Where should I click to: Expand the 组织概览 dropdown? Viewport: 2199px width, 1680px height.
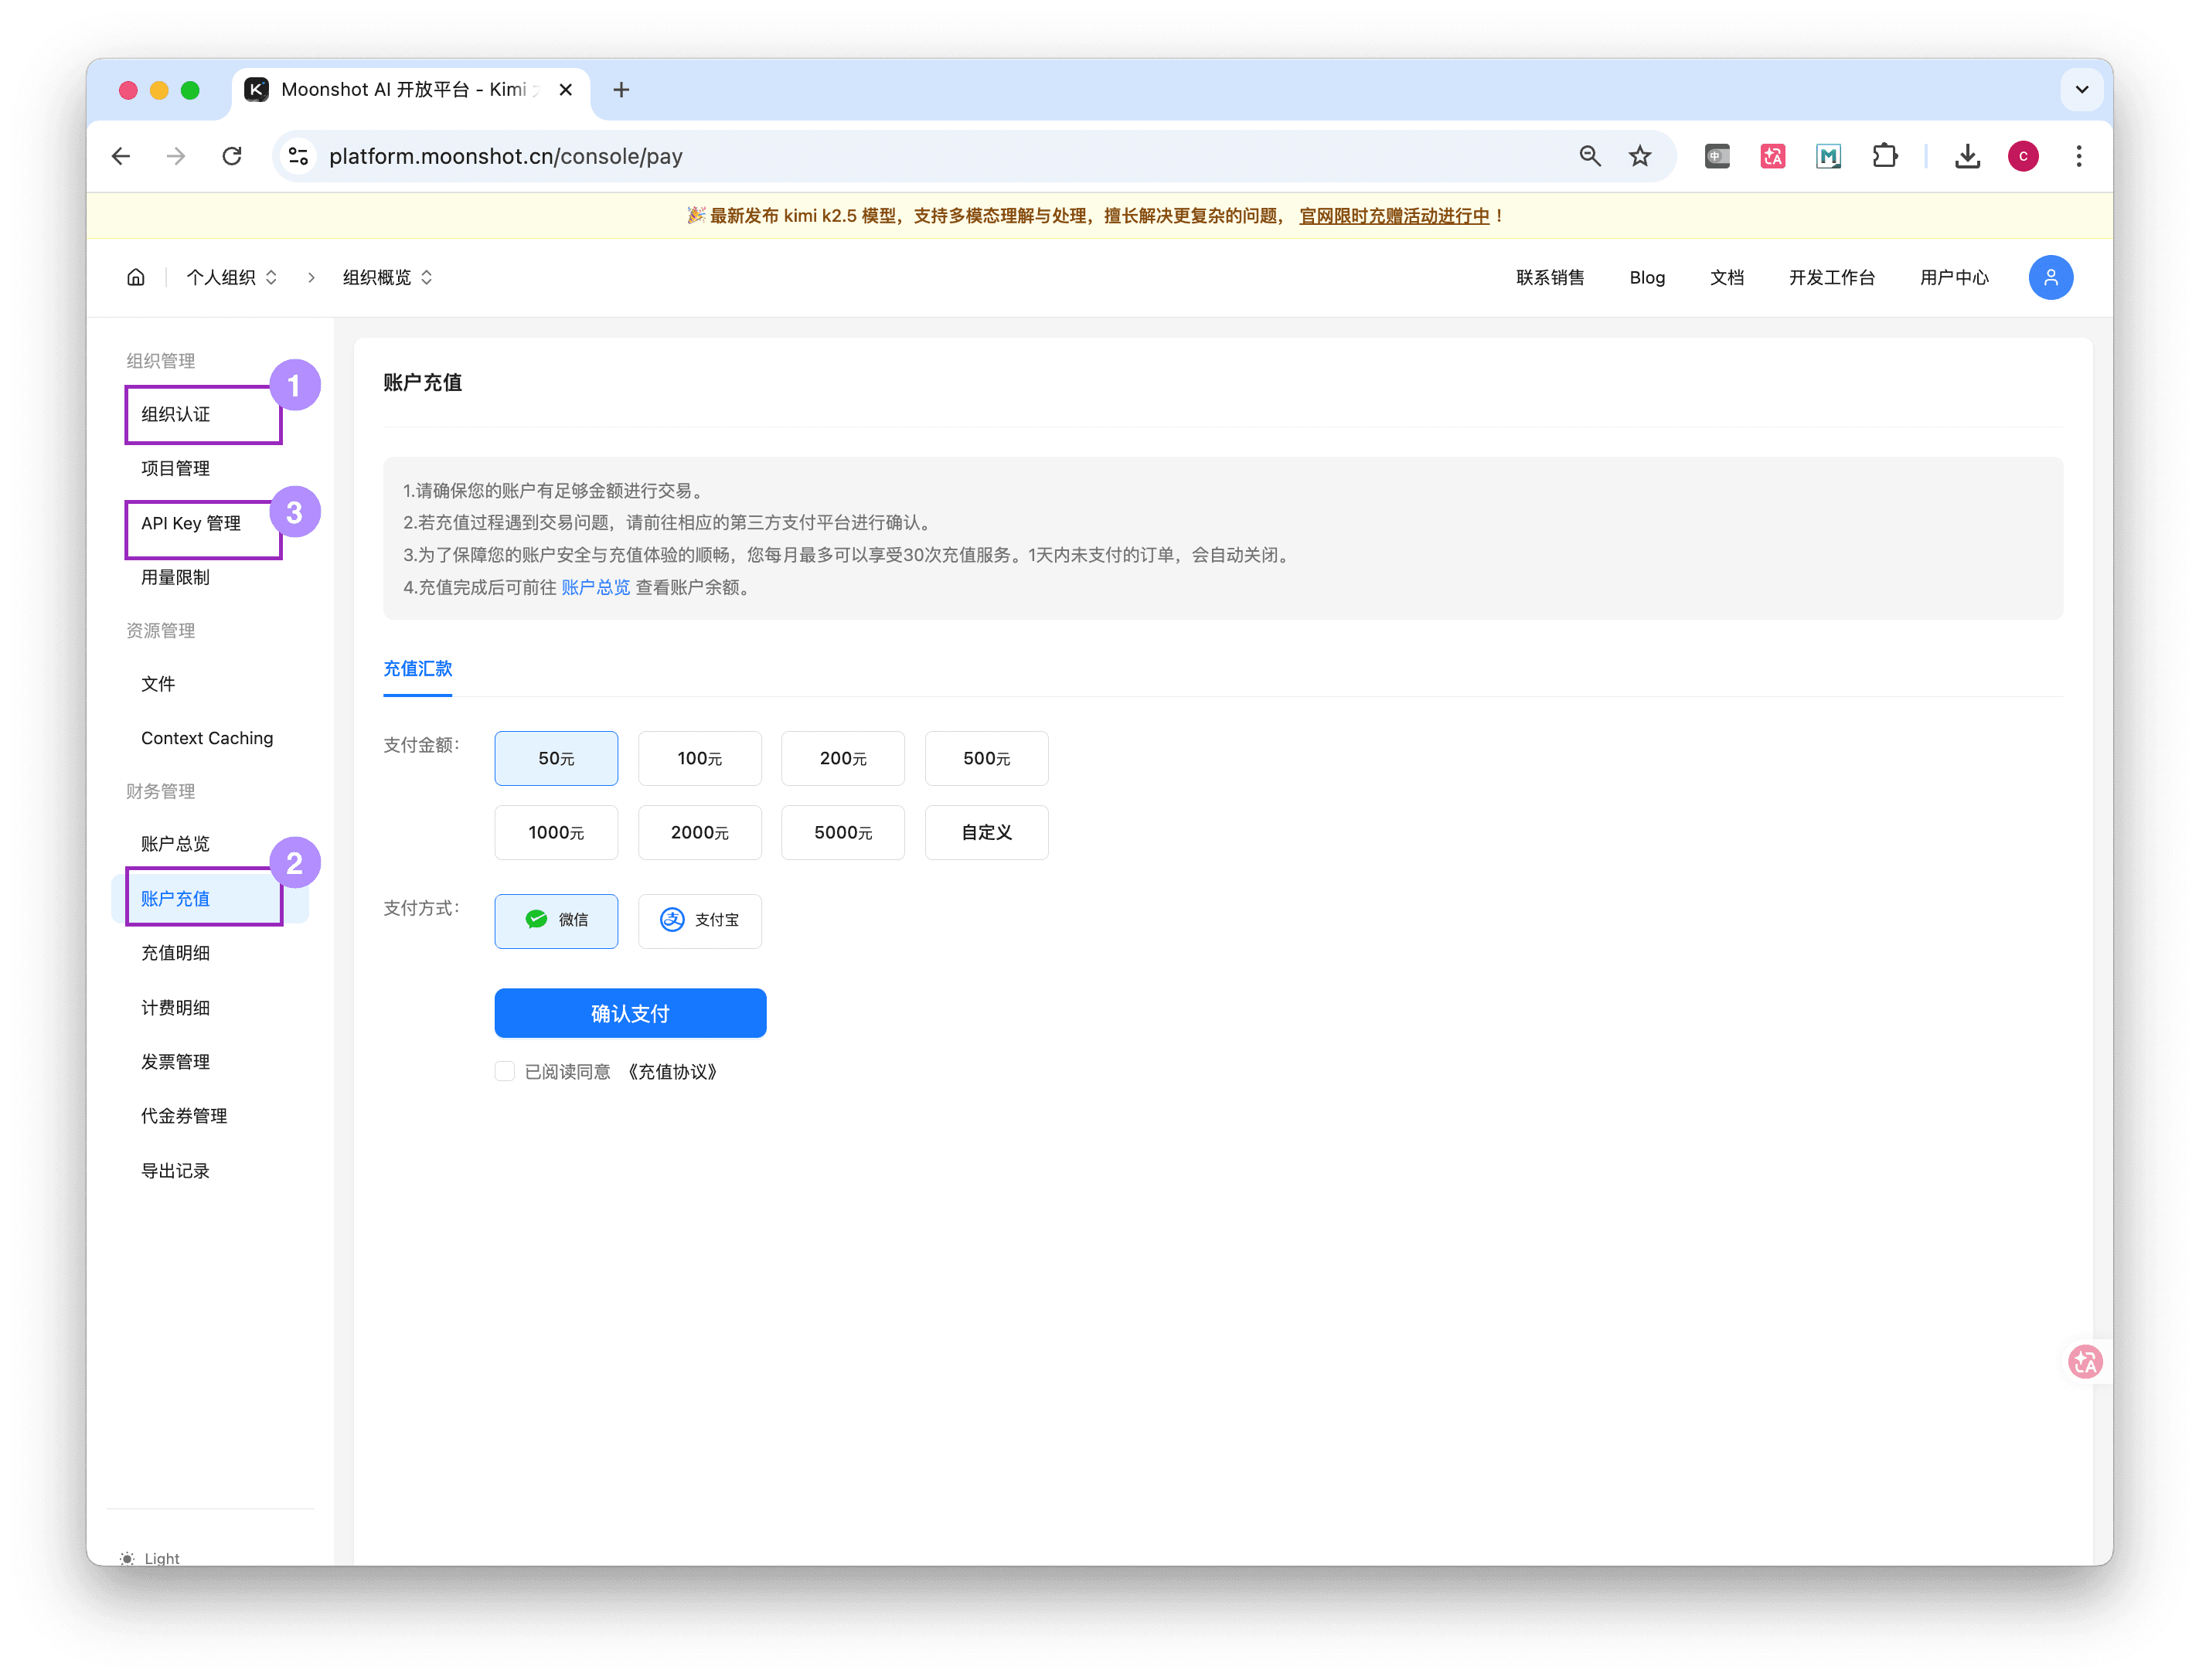click(x=388, y=277)
